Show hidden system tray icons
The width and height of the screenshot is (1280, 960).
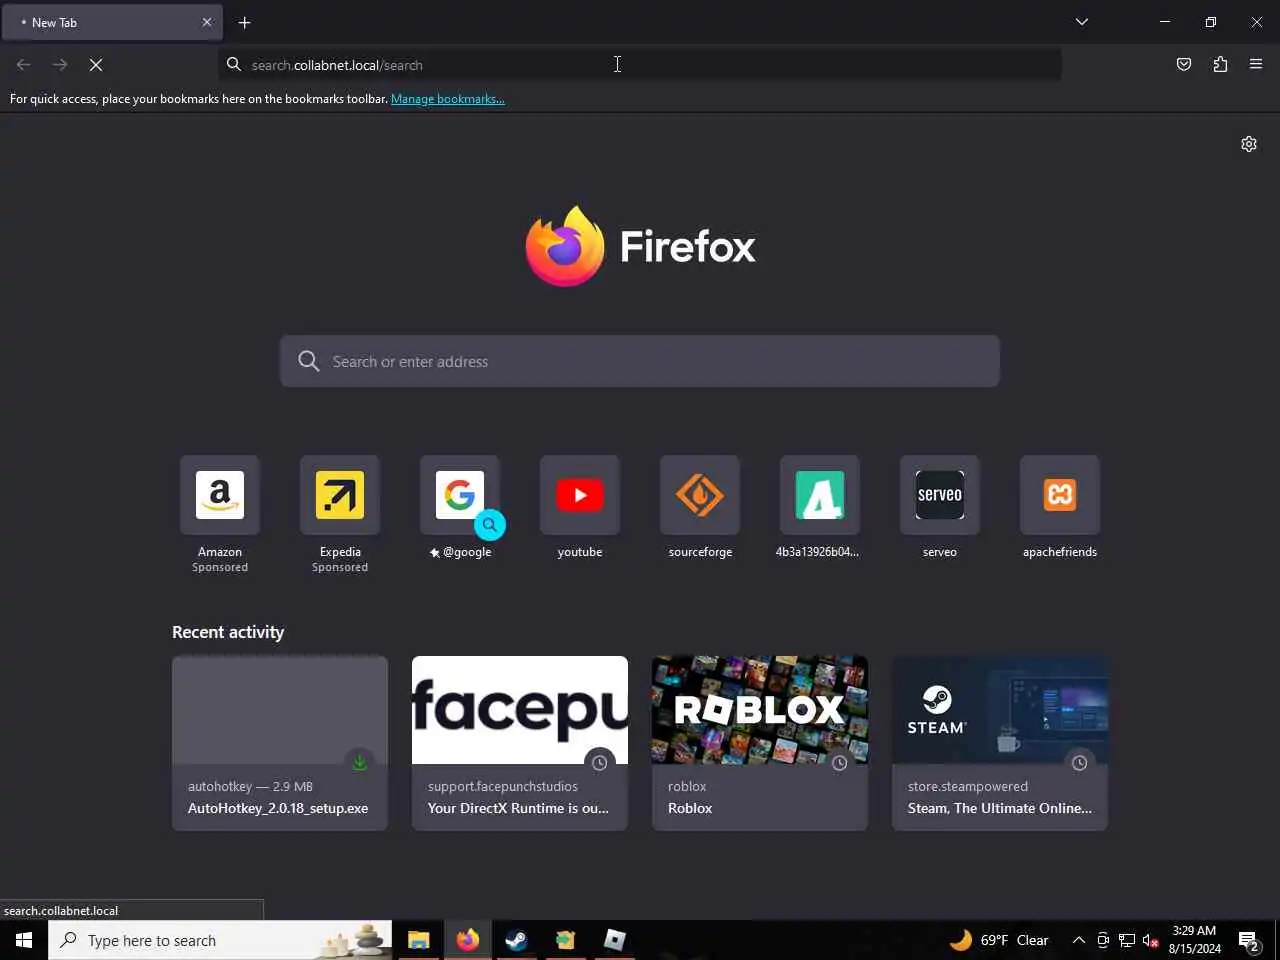1079,940
